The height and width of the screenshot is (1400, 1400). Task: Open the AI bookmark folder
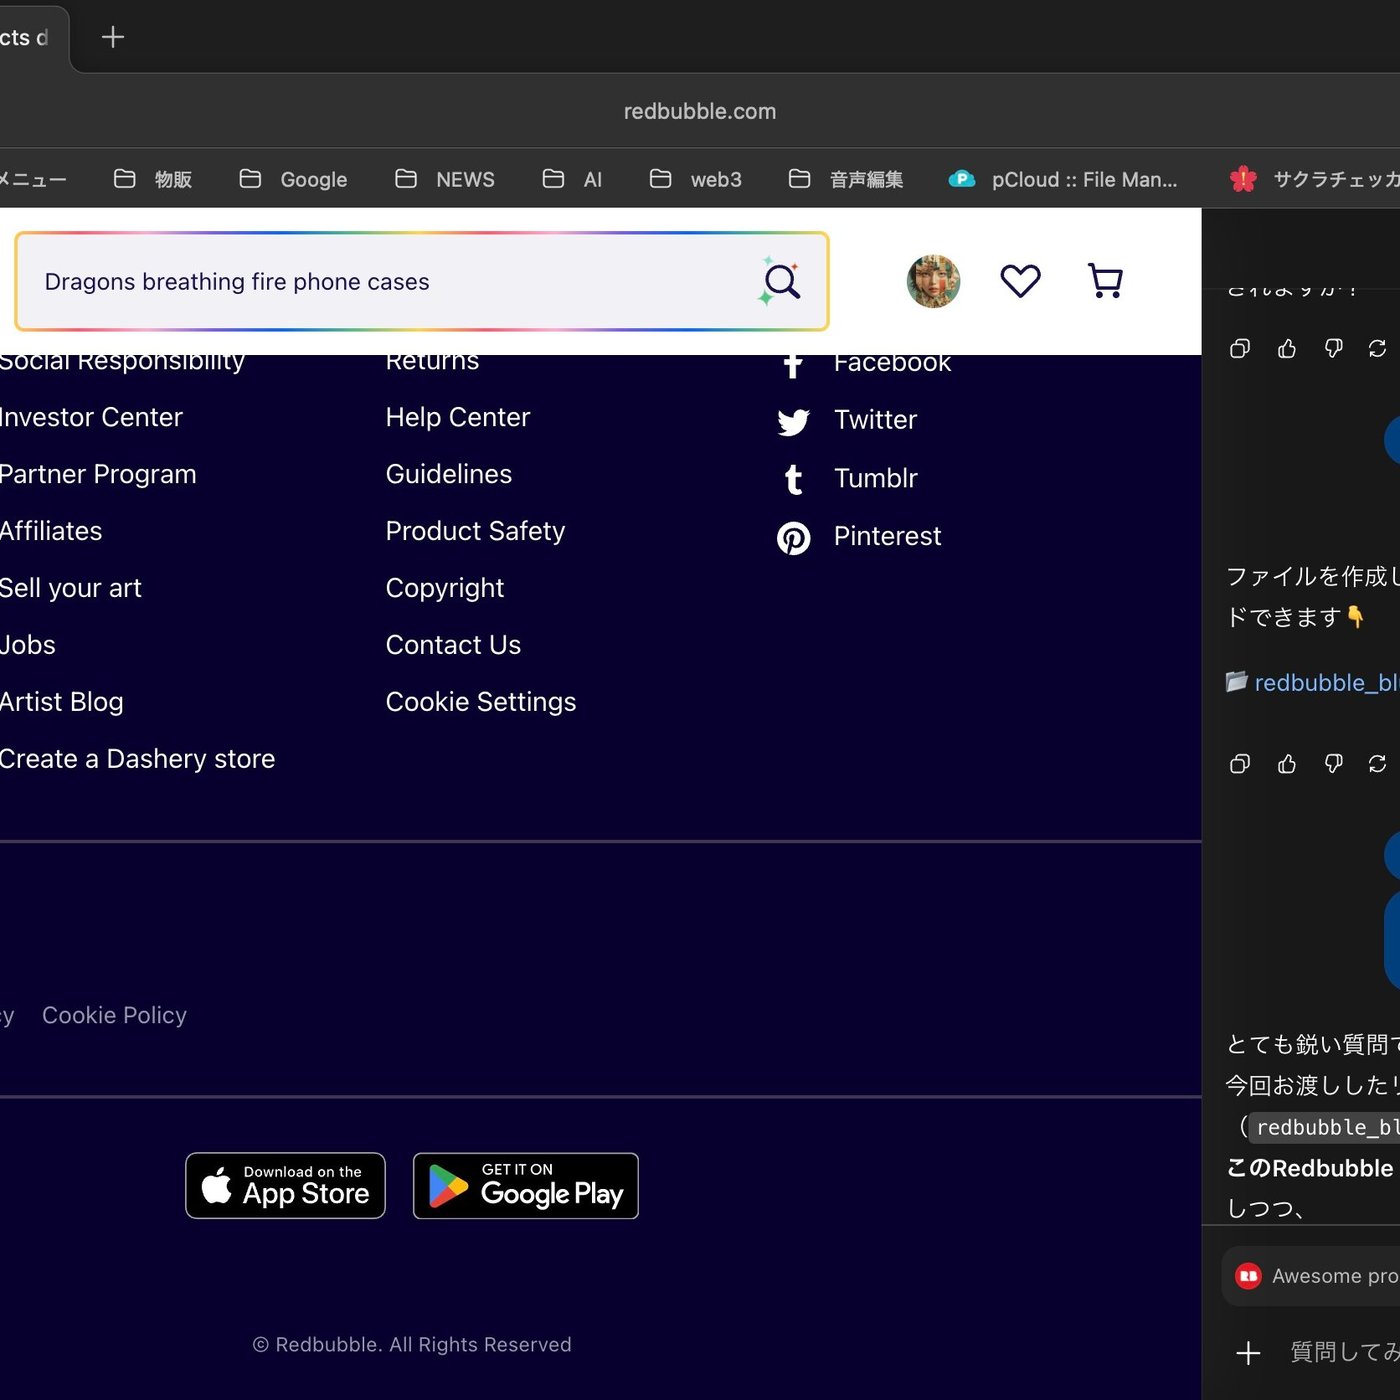coord(572,179)
